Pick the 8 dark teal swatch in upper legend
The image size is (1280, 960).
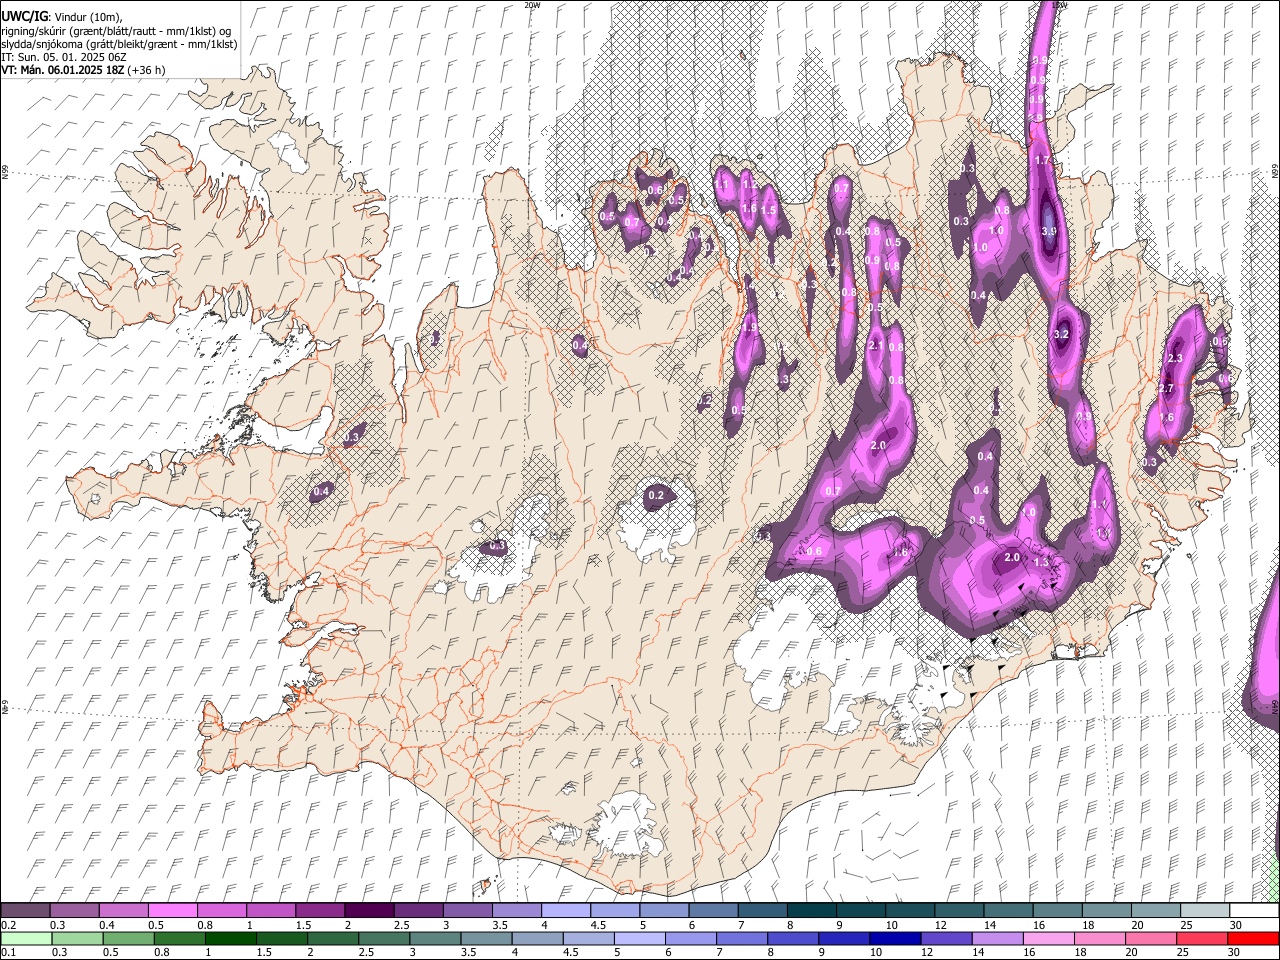pos(812,911)
